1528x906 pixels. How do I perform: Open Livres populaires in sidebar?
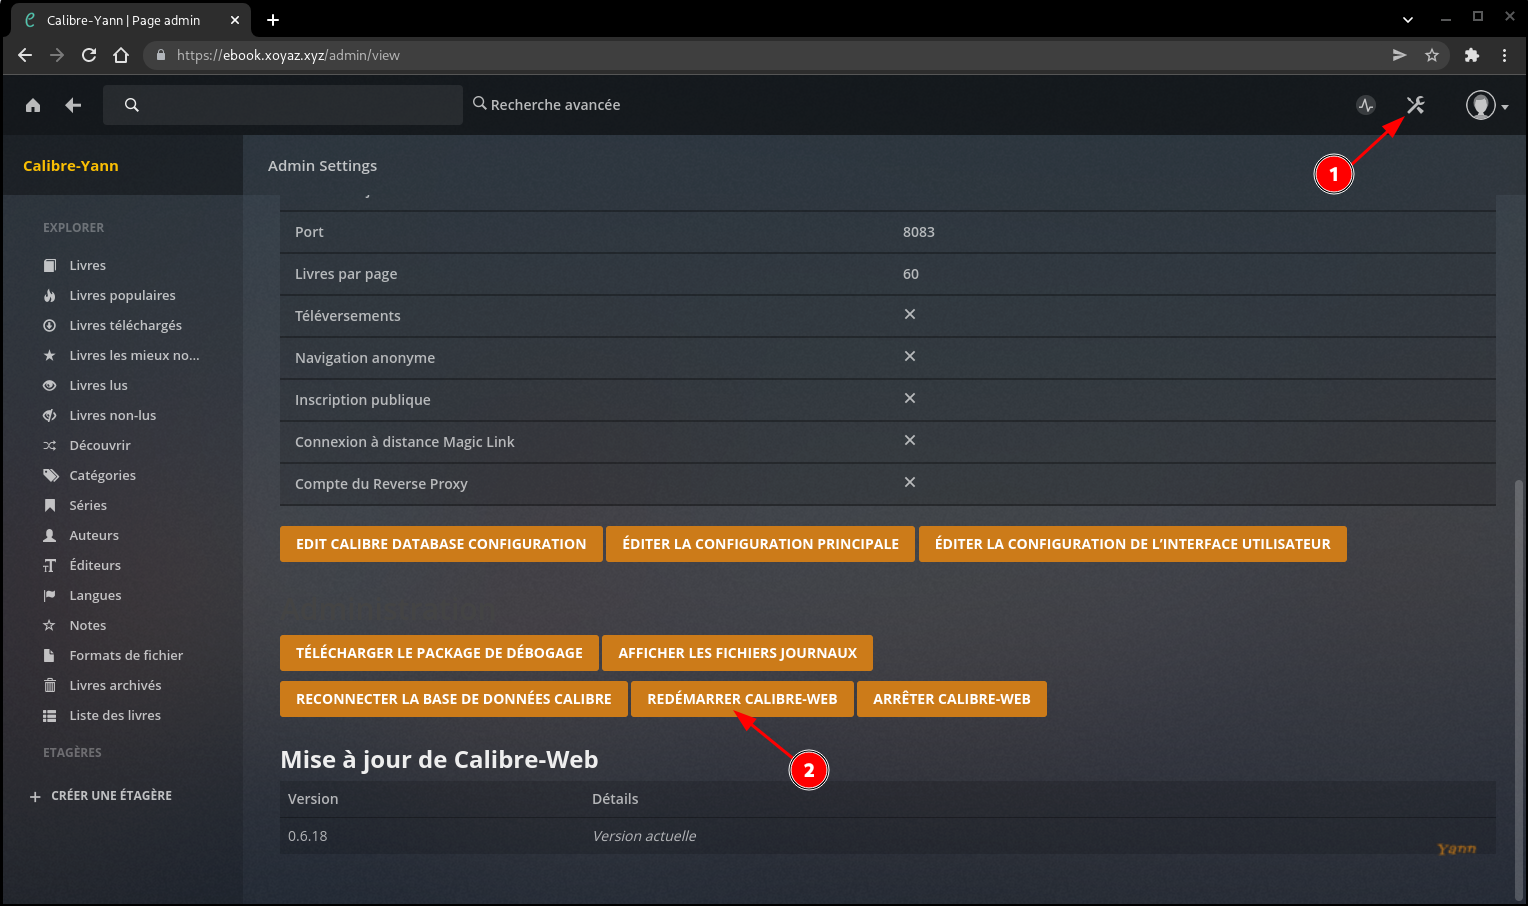[x=122, y=295]
